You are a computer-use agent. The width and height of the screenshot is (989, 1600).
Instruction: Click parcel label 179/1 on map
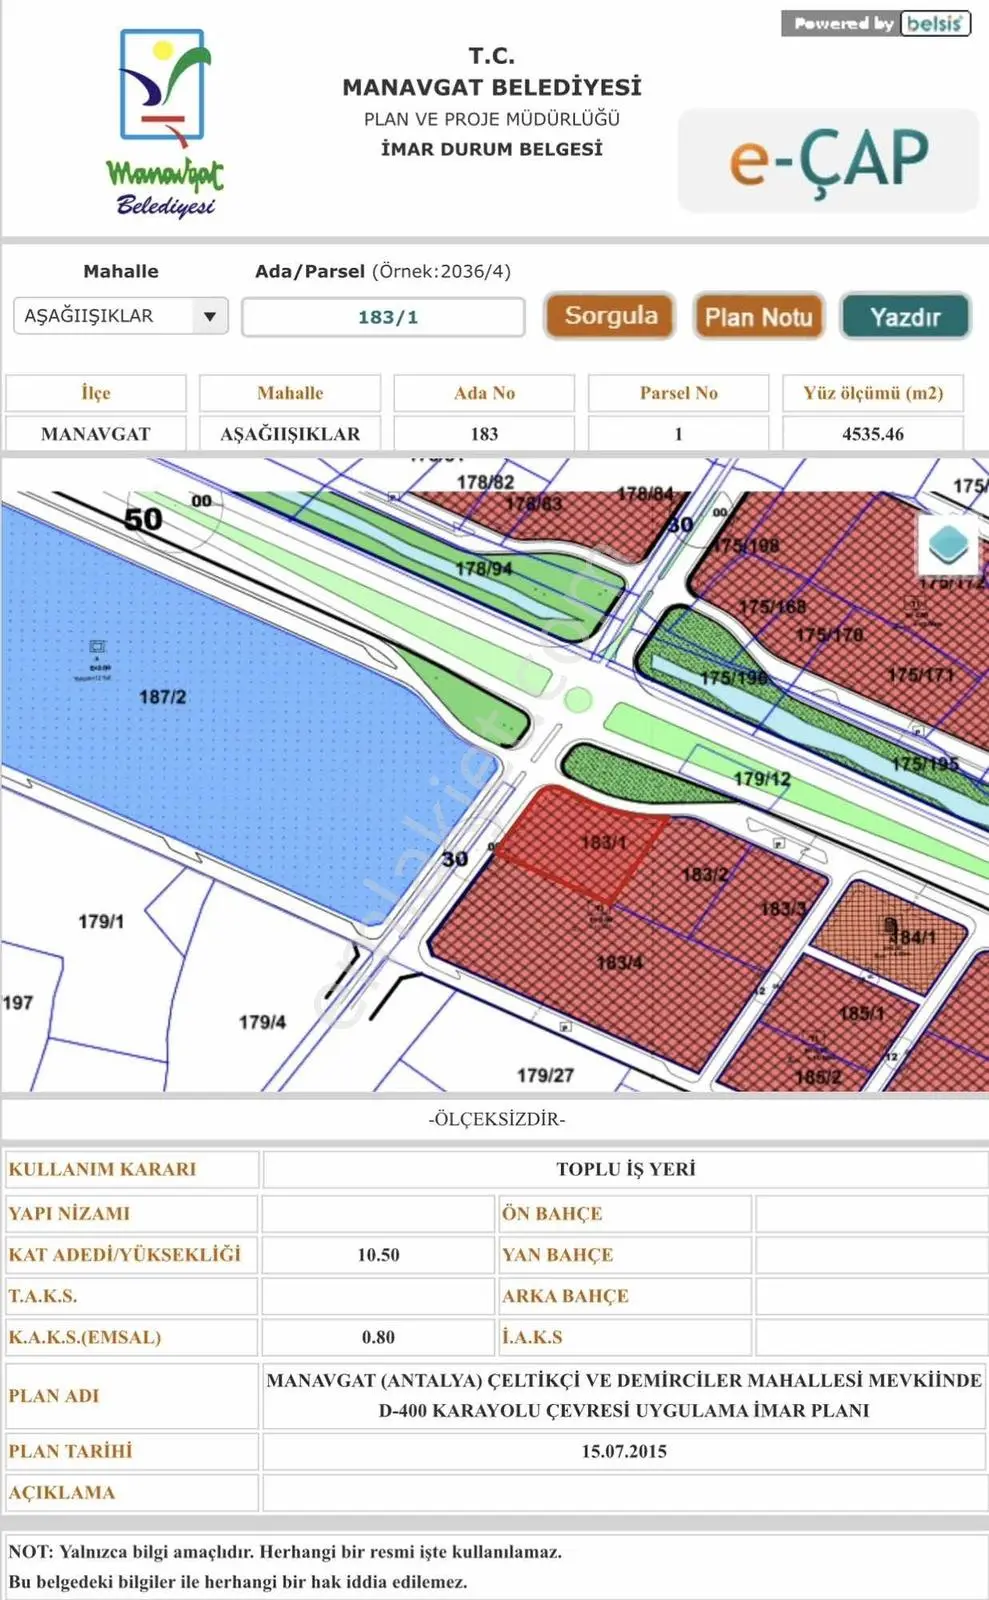tap(101, 921)
